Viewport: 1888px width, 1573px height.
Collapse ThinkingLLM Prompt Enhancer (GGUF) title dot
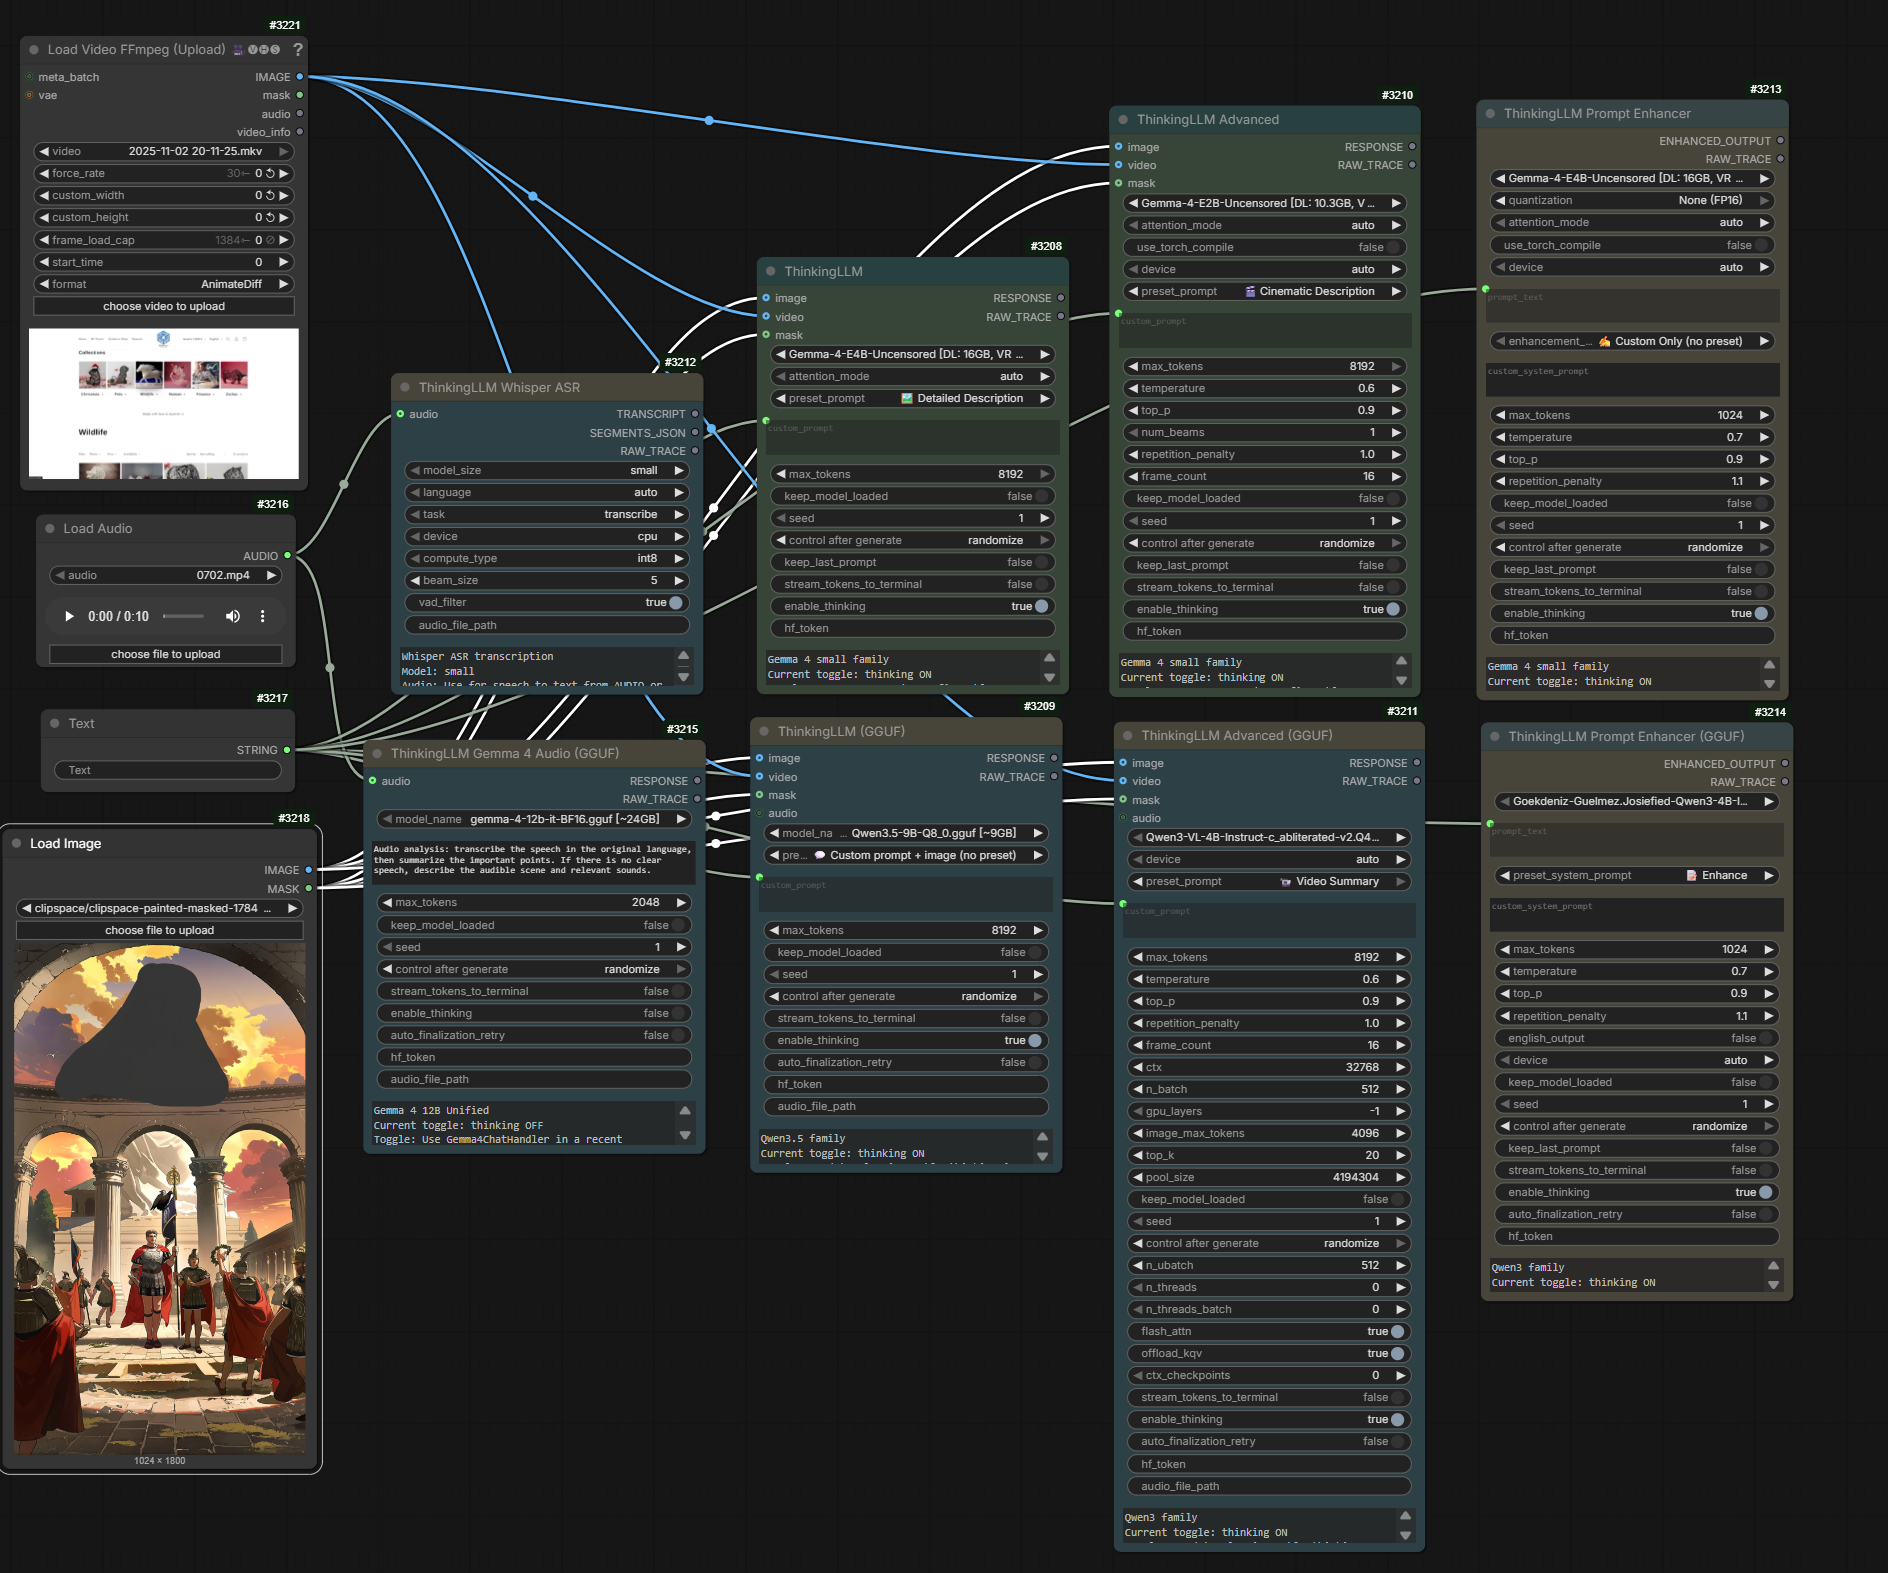pyautogui.click(x=1495, y=736)
